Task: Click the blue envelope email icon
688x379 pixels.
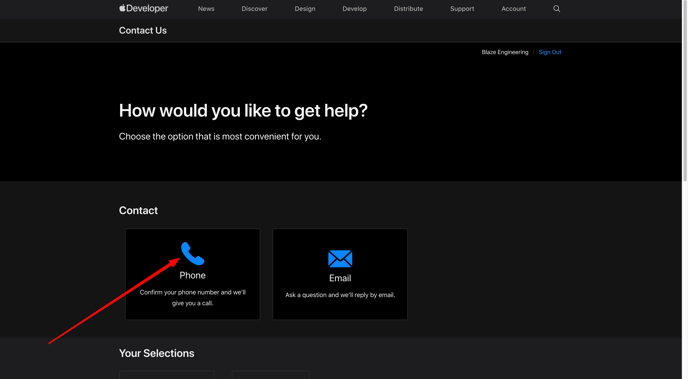Action: (x=340, y=258)
